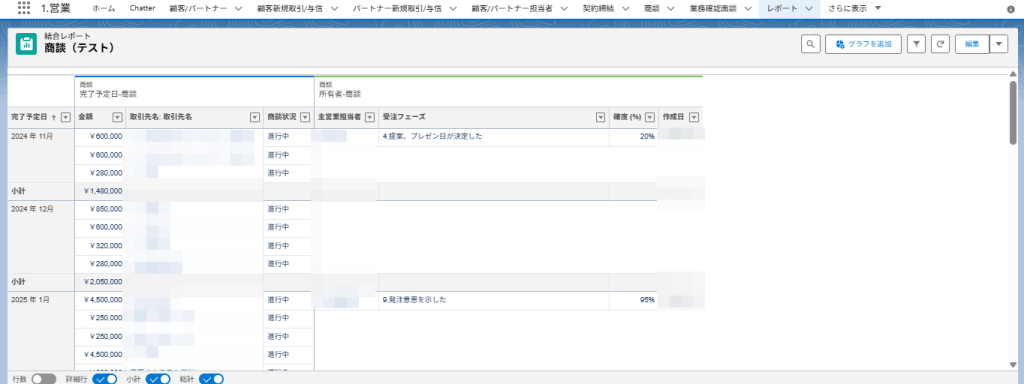This screenshot has height=384, width=1024.
Task: Click the ¥850,000 amount cell
Action: click(x=106, y=209)
